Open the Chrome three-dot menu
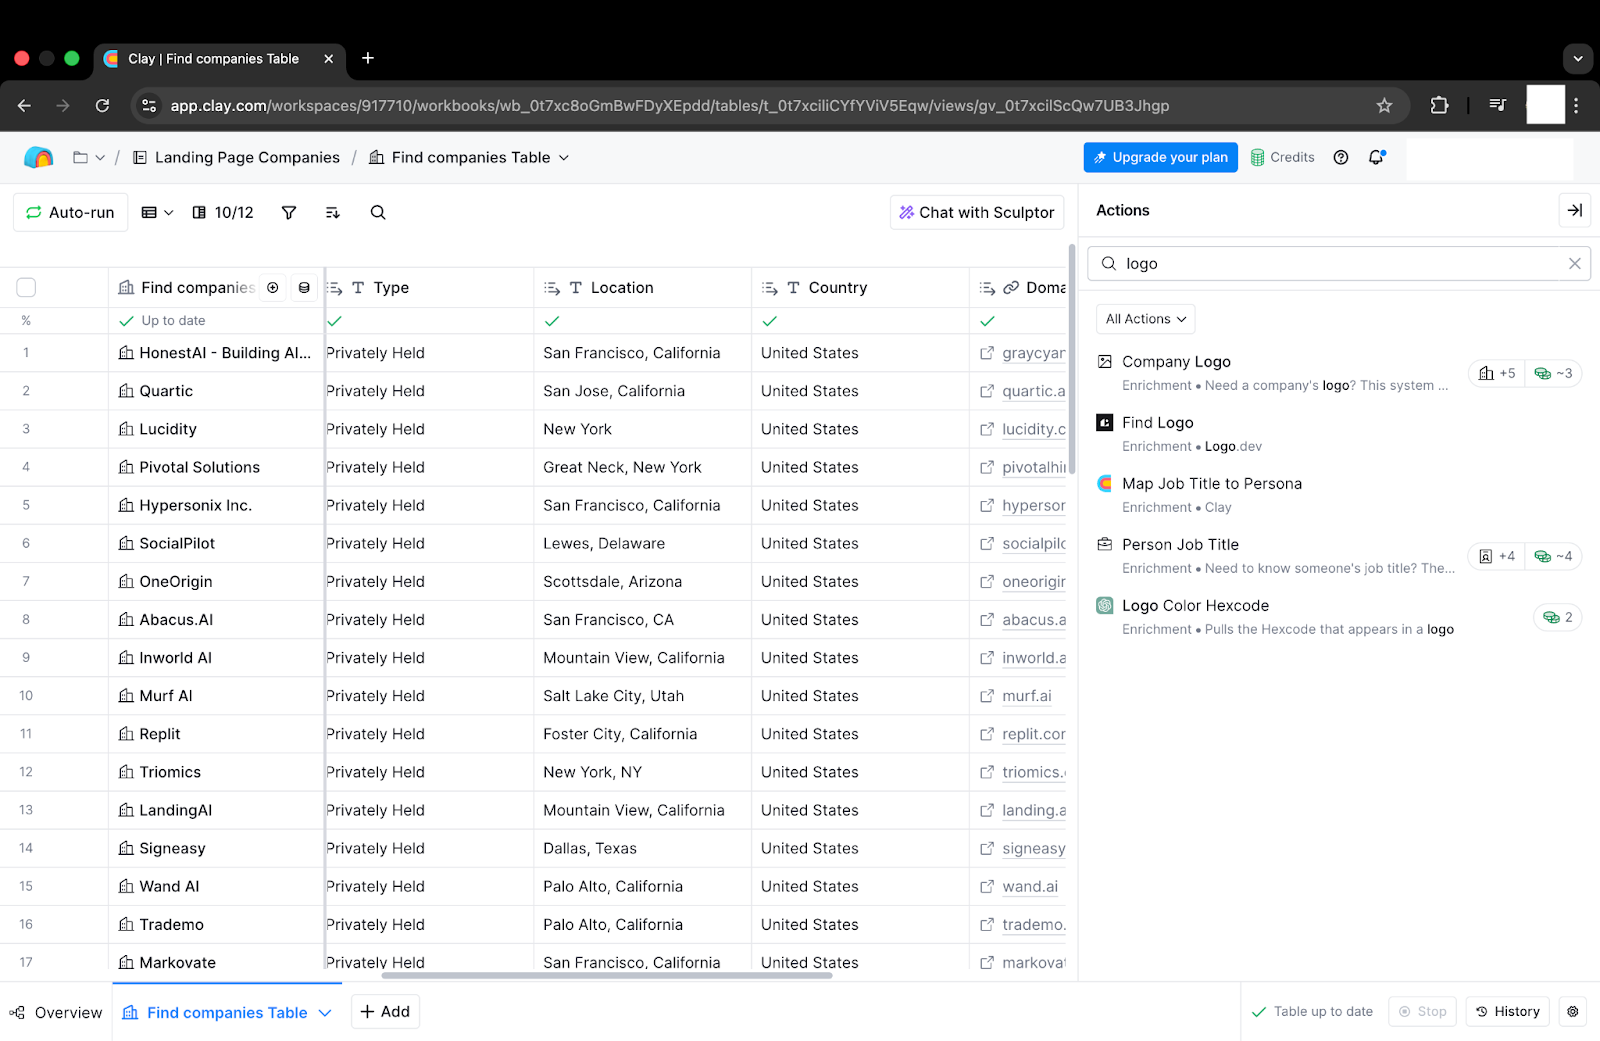Viewport: 1600px width, 1041px height. (1576, 105)
